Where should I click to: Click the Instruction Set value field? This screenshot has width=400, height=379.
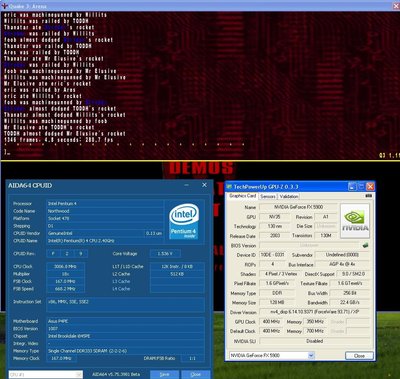point(125,305)
